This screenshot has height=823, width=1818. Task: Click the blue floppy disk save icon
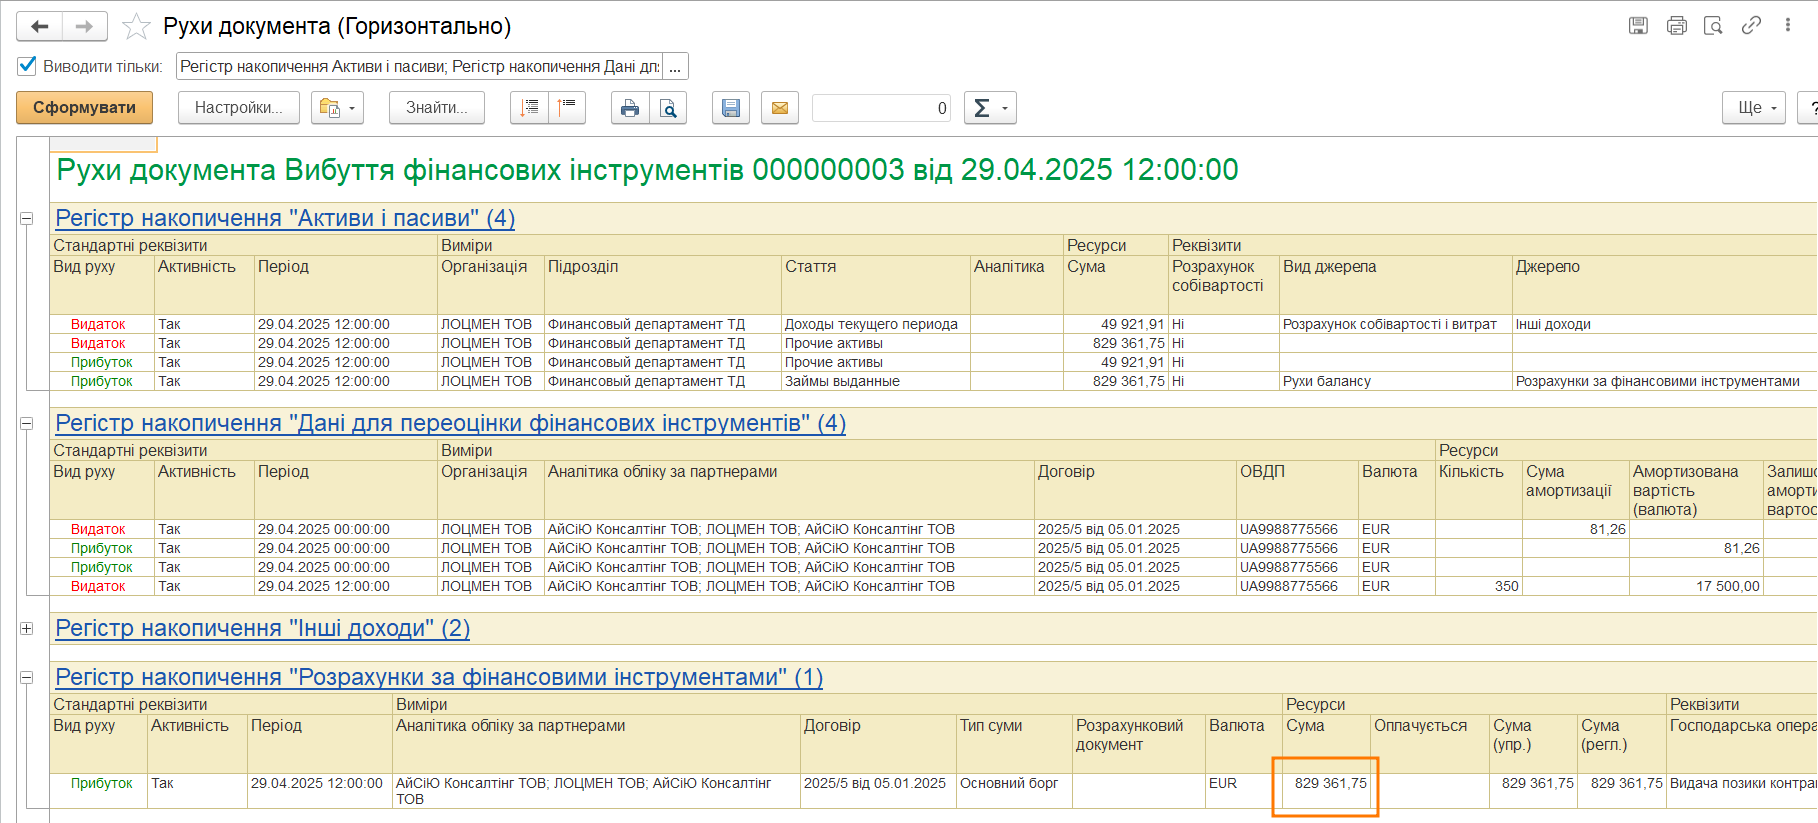tap(731, 108)
